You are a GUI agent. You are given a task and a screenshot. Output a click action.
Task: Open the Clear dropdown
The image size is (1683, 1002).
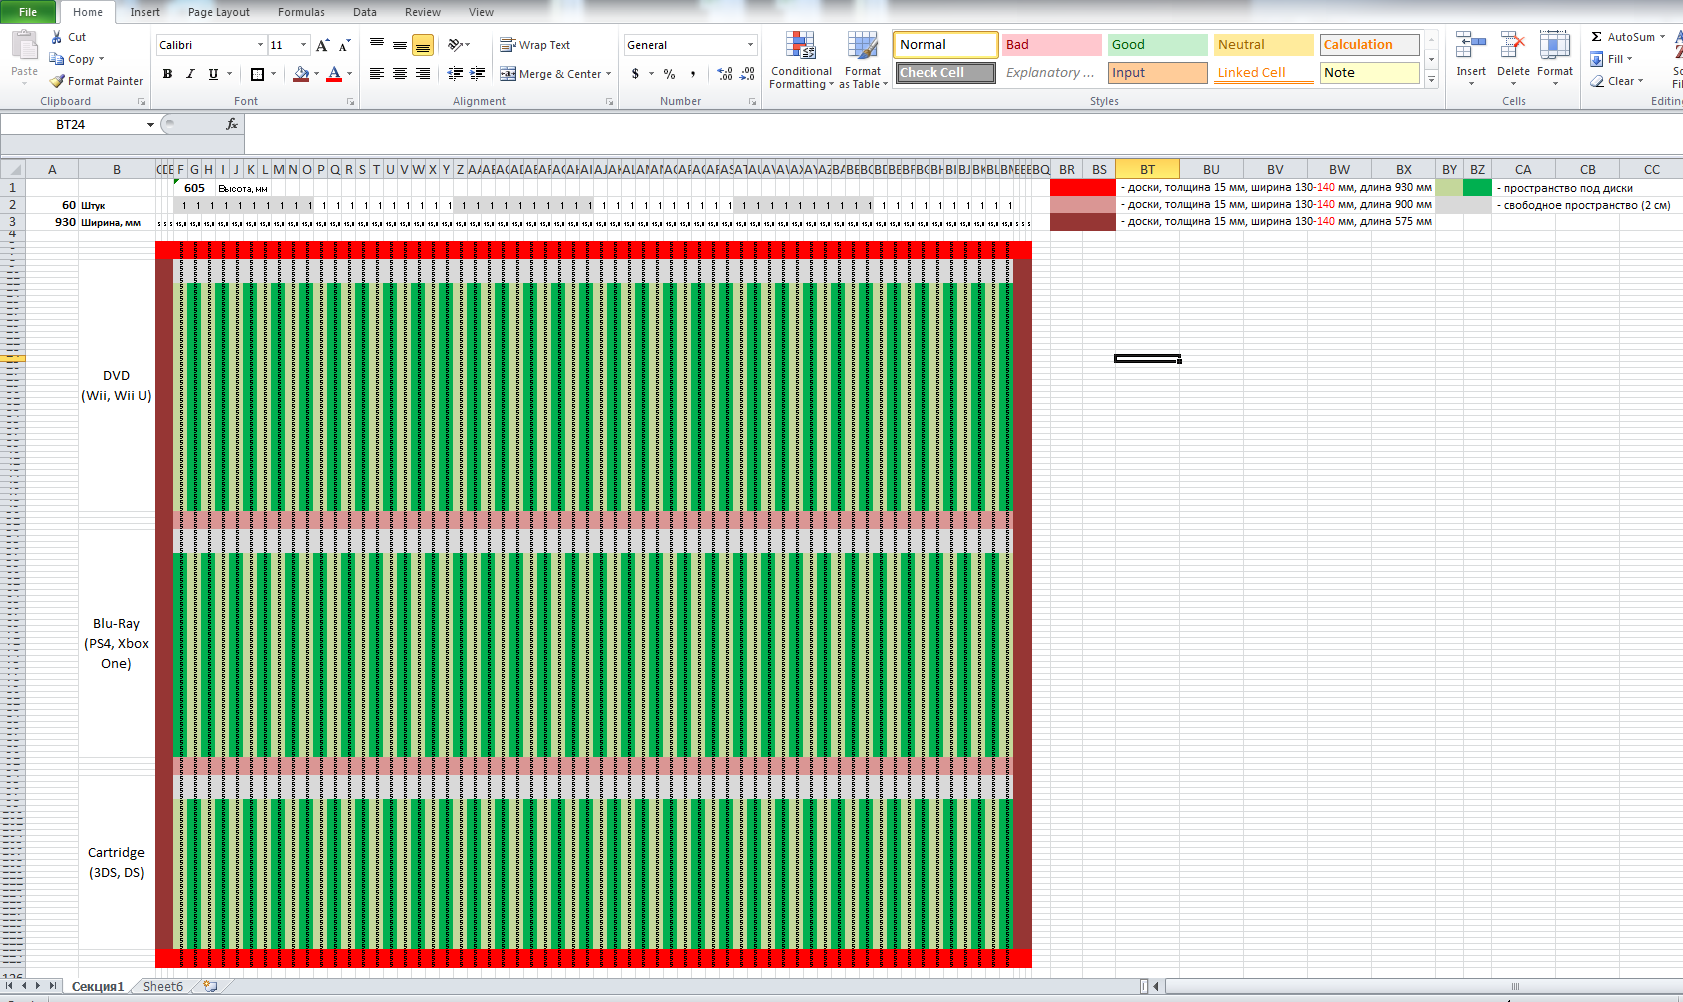coord(1617,81)
